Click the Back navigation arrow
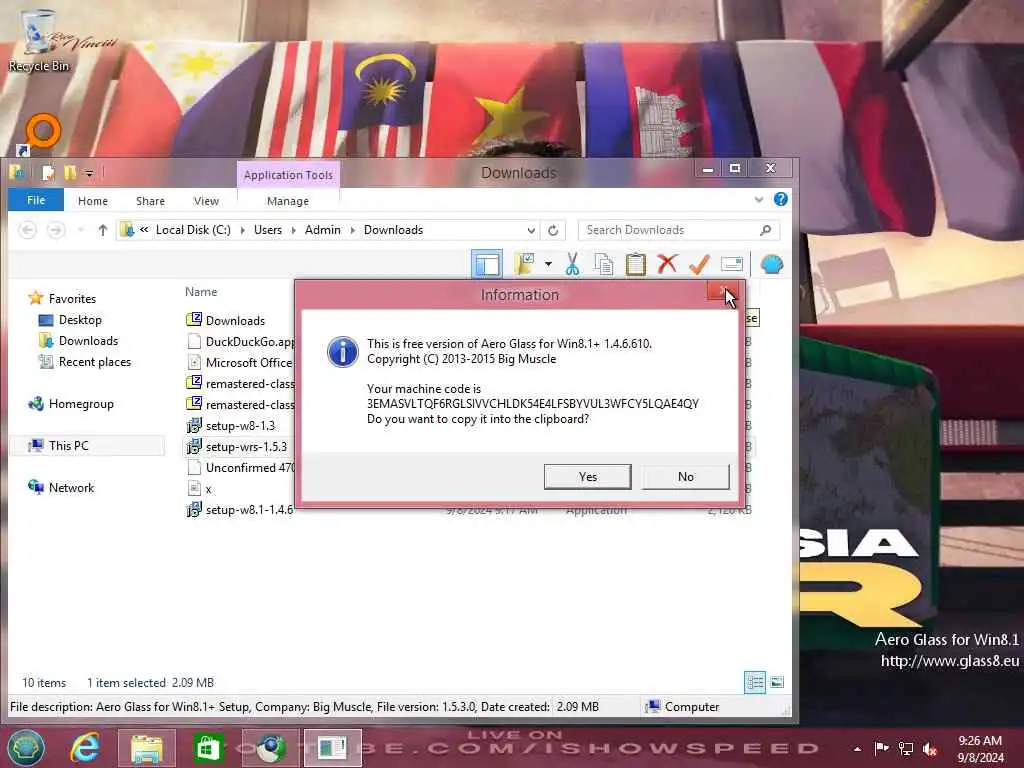 [x=27, y=230]
